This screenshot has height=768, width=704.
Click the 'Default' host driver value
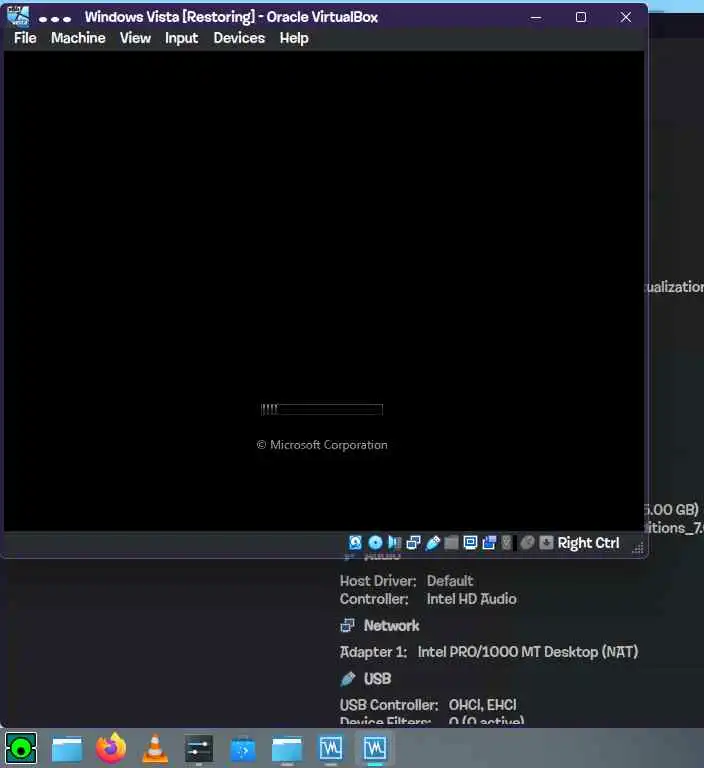pos(450,581)
